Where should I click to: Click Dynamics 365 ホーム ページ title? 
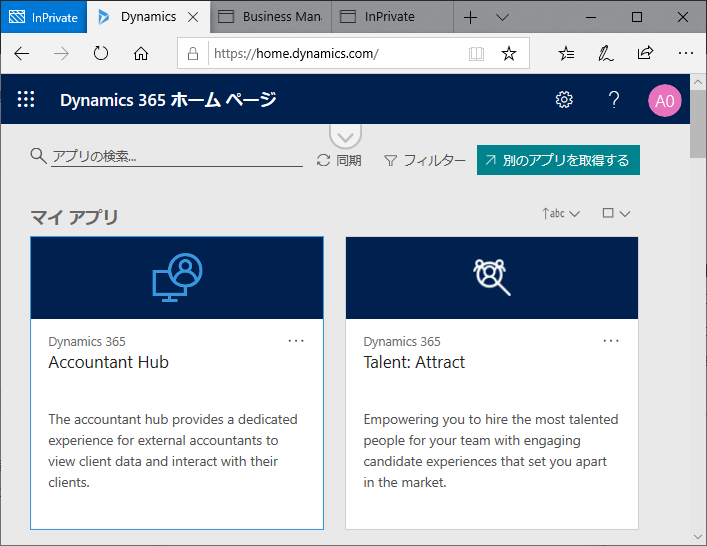(x=168, y=100)
